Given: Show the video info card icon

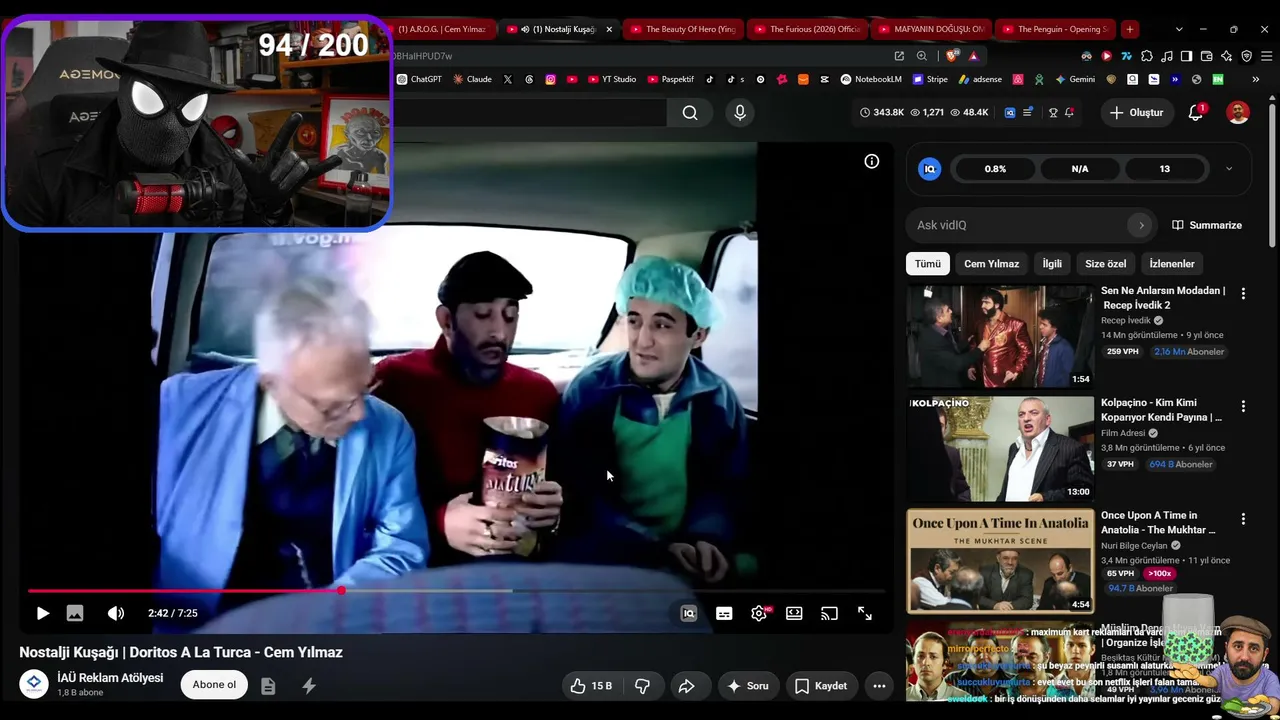Looking at the screenshot, I should pos(872,161).
